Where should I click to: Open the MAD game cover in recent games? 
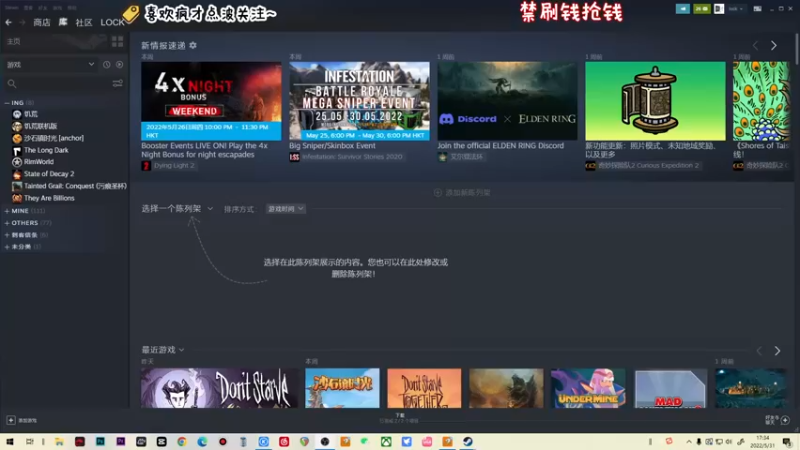pyautogui.click(x=670, y=388)
